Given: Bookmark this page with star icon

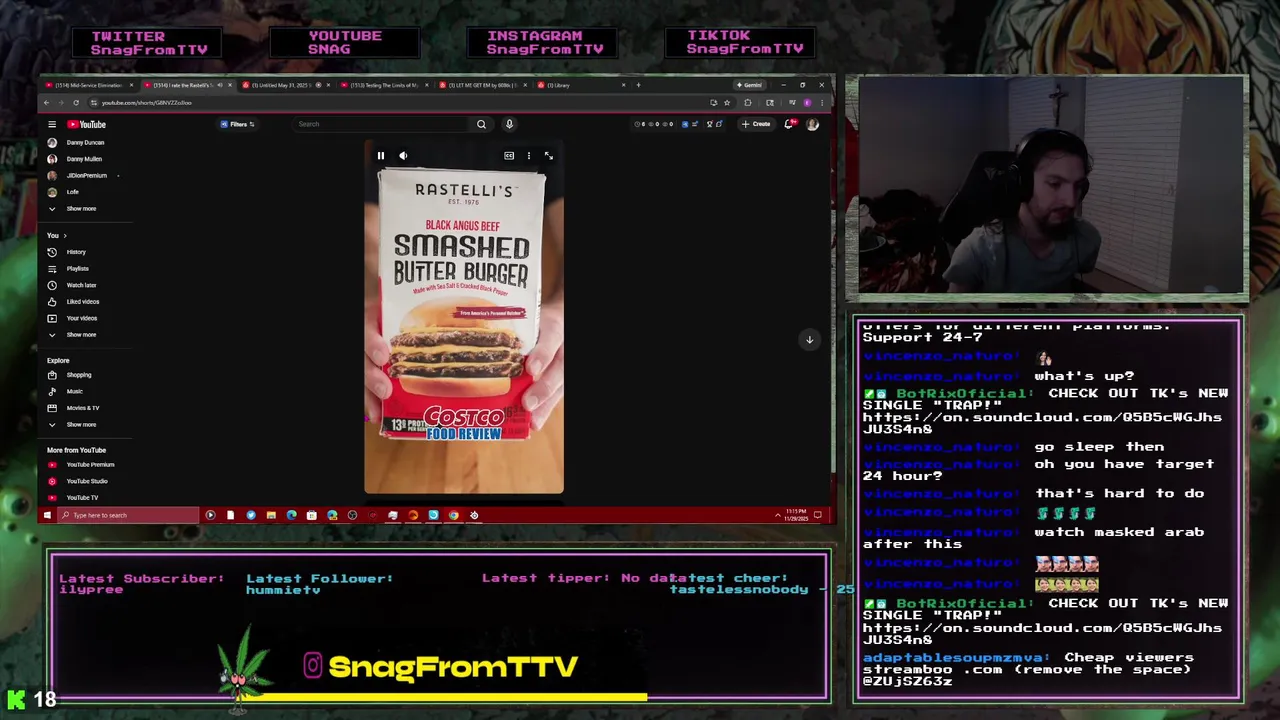Looking at the screenshot, I should [x=727, y=102].
